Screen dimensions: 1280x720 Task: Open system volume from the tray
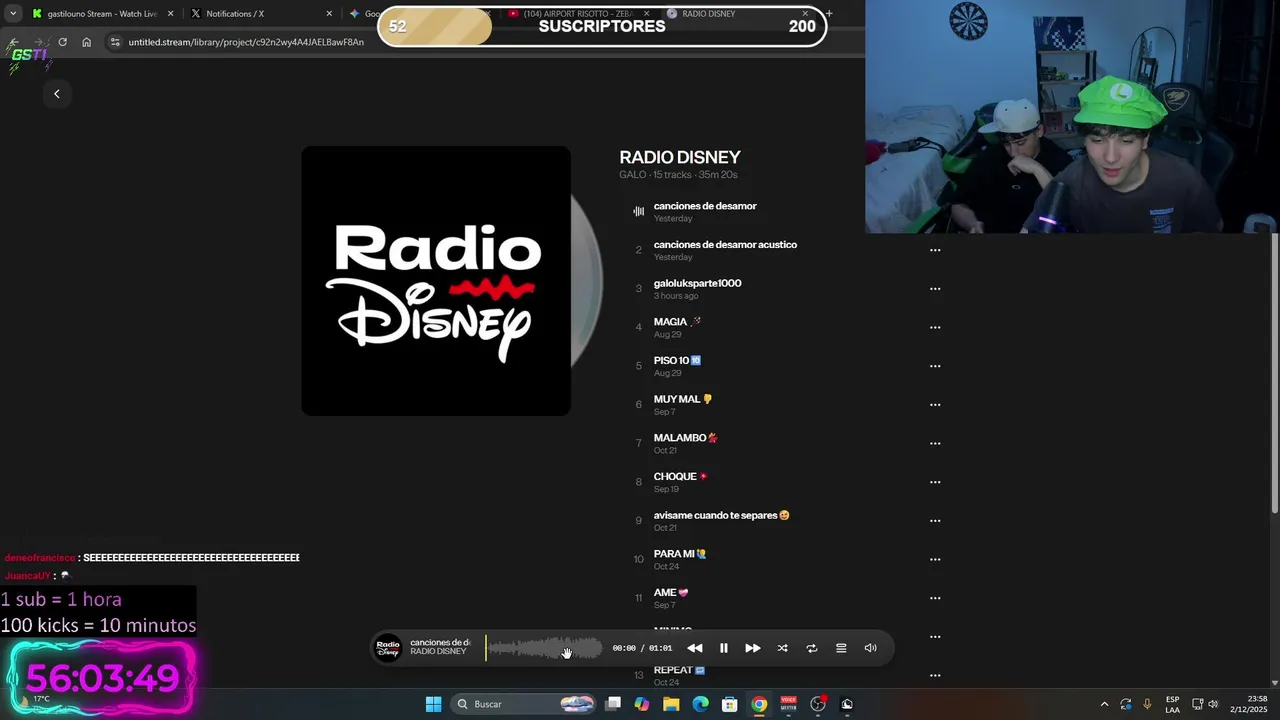1213,704
